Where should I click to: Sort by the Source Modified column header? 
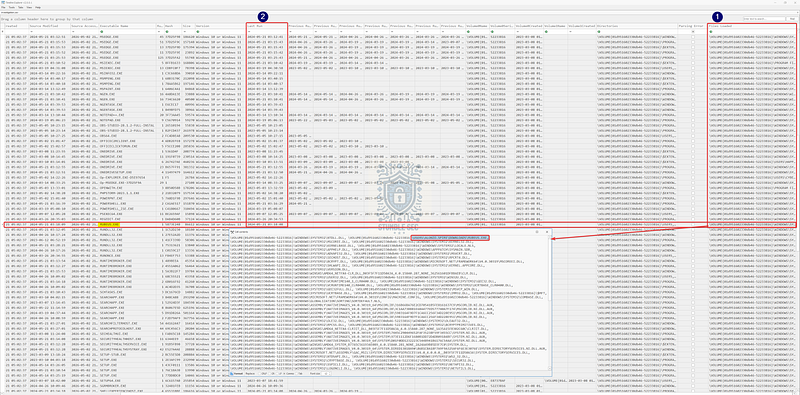pyautogui.click(x=49, y=26)
